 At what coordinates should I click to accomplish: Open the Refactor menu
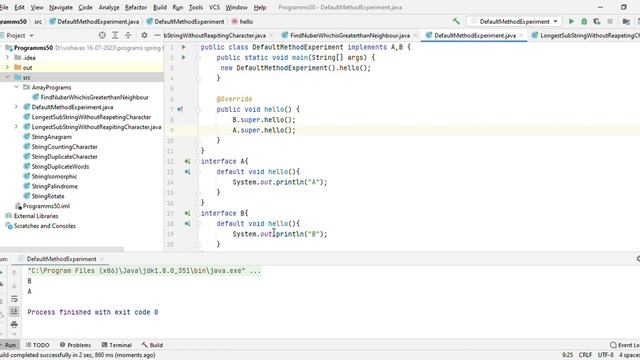point(136,7)
